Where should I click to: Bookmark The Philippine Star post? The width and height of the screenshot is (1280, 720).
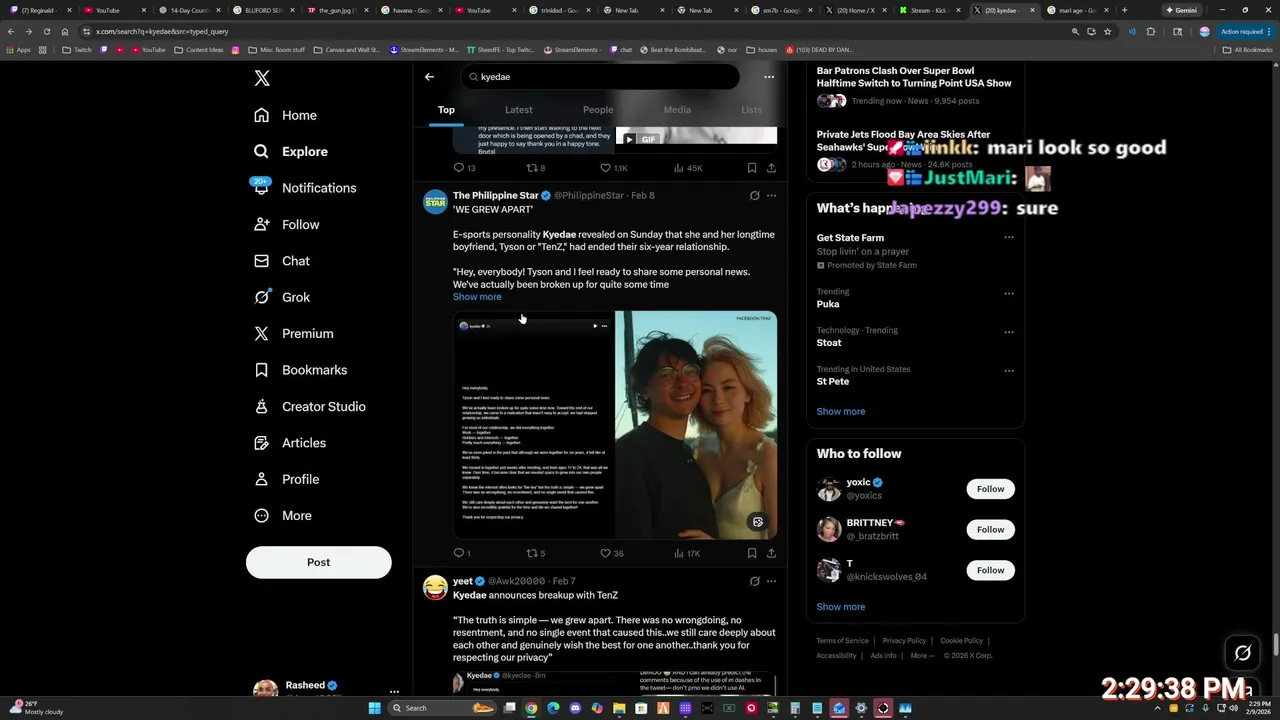click(752, 553)
